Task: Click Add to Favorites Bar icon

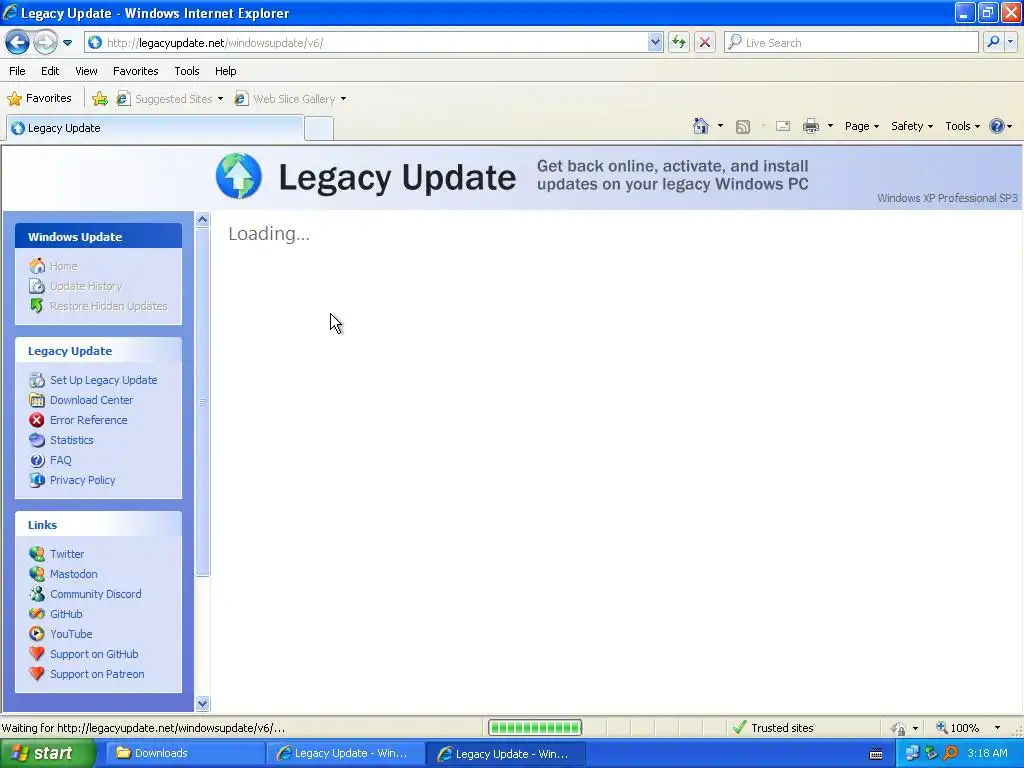Action: point(100,99)
